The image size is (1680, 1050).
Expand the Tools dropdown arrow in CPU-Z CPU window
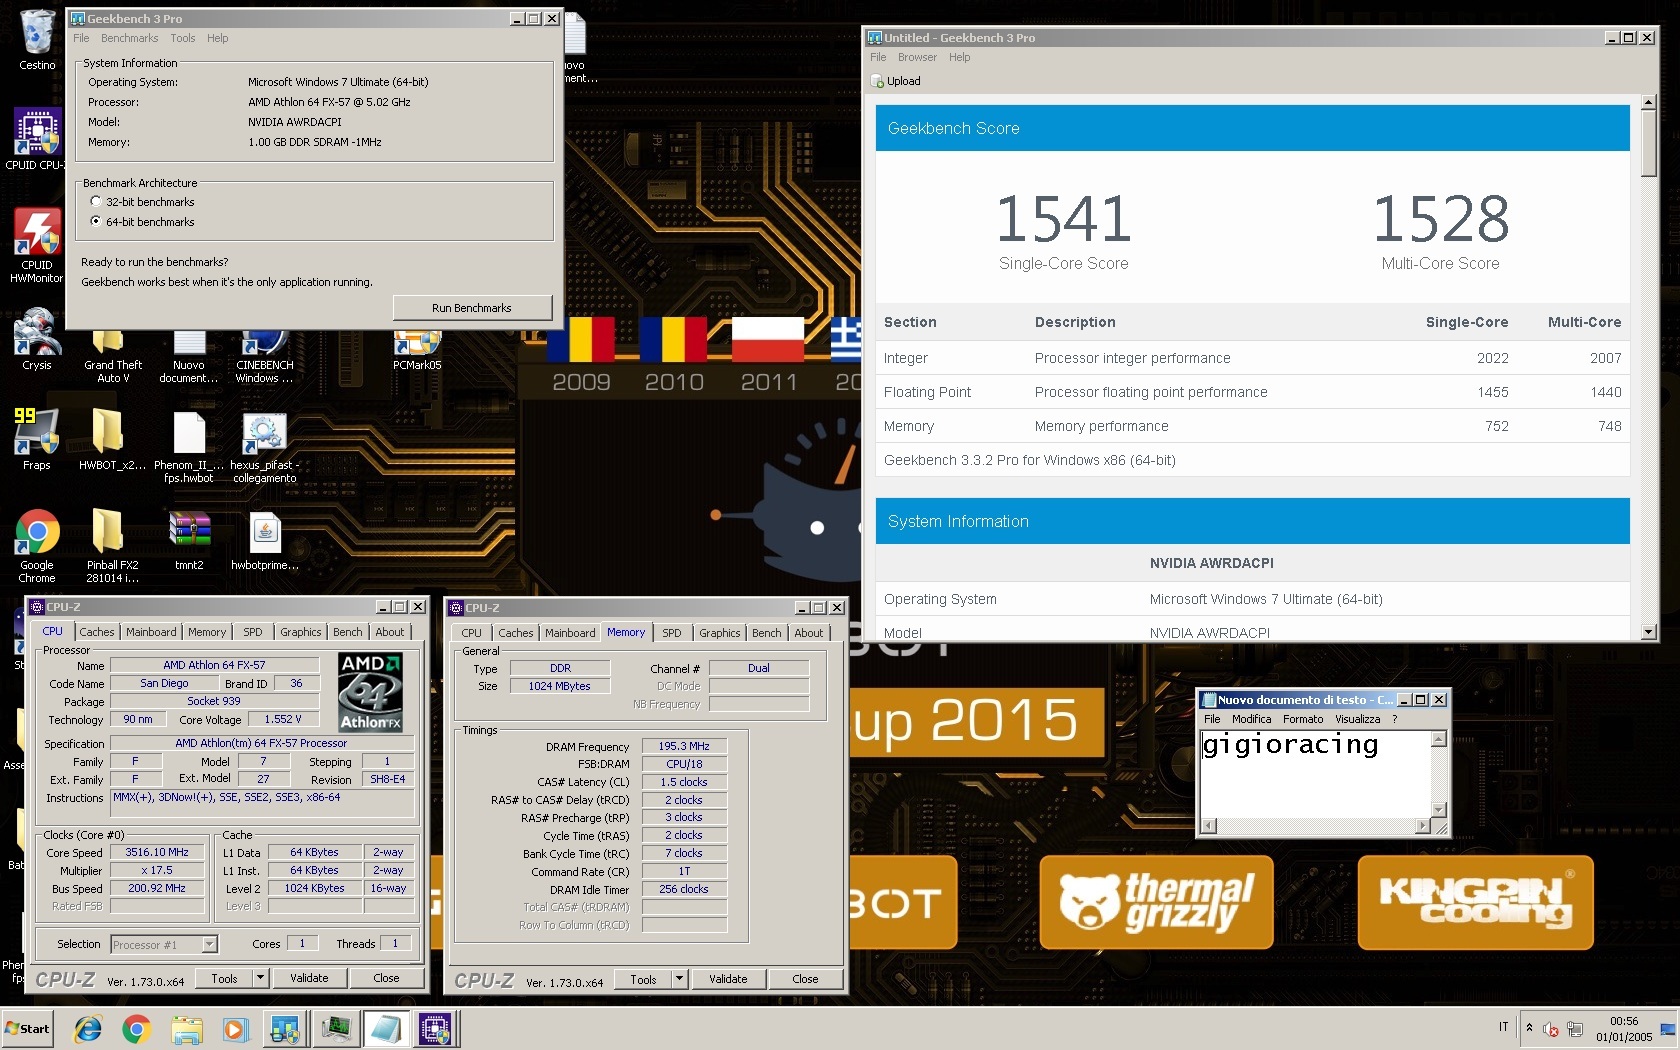260,979
